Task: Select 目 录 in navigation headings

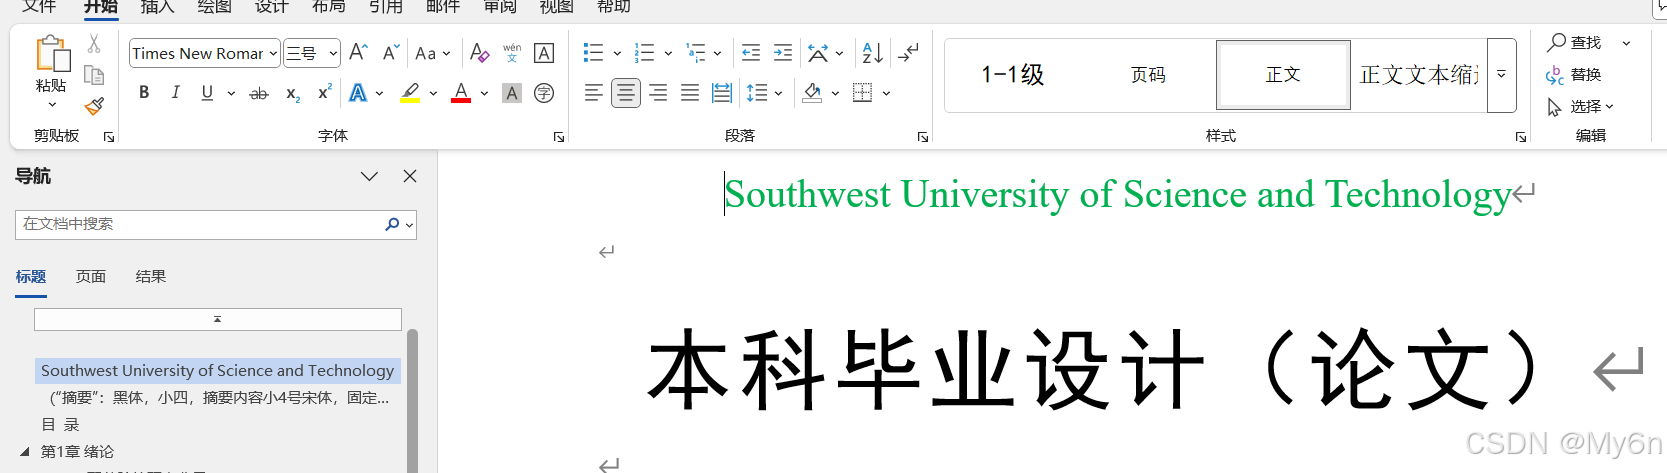Action: tap(60, 425)
